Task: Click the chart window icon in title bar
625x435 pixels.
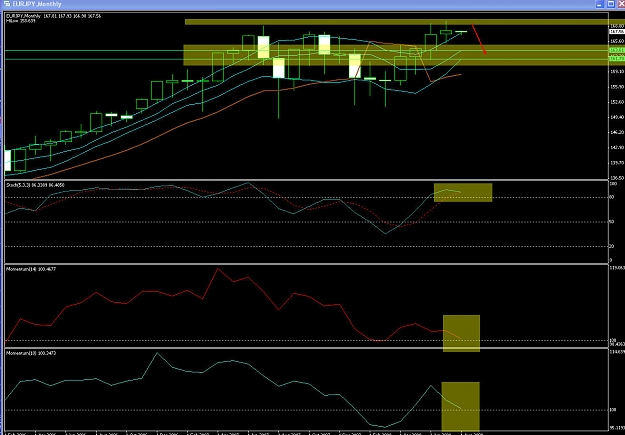Action: click(7, 4)
